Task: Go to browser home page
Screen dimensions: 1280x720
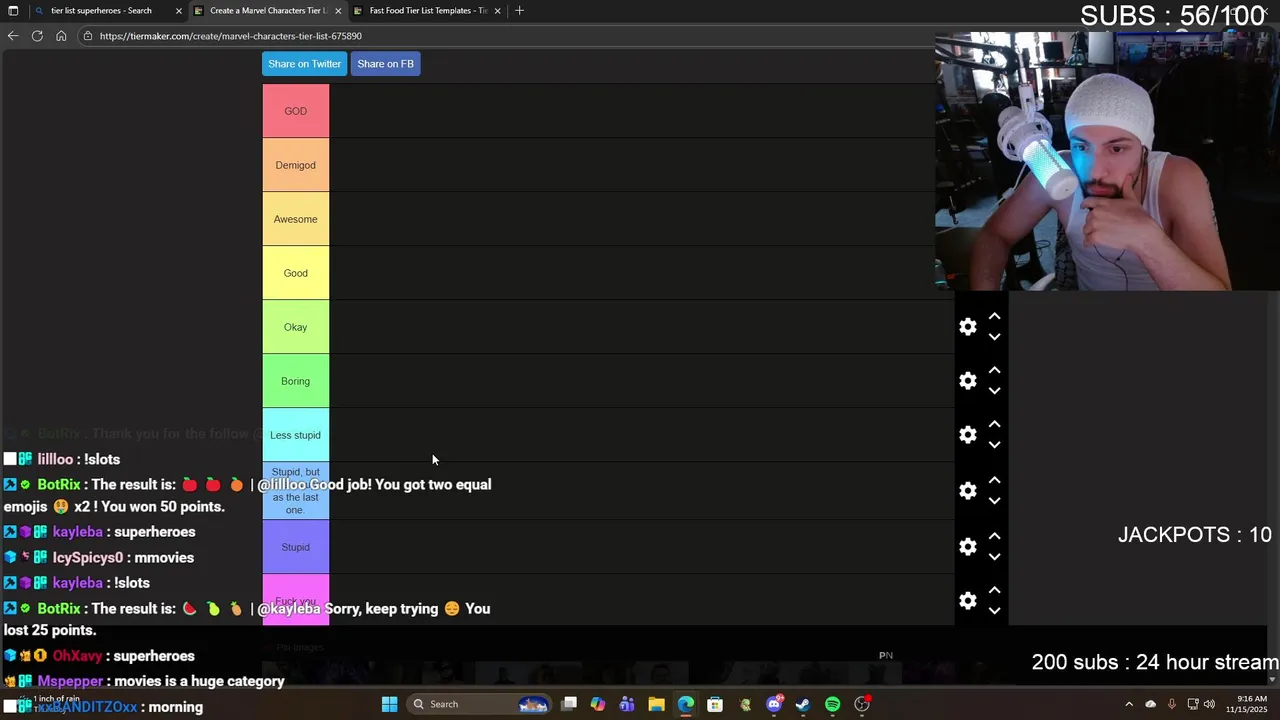Action: coord(61,36)
